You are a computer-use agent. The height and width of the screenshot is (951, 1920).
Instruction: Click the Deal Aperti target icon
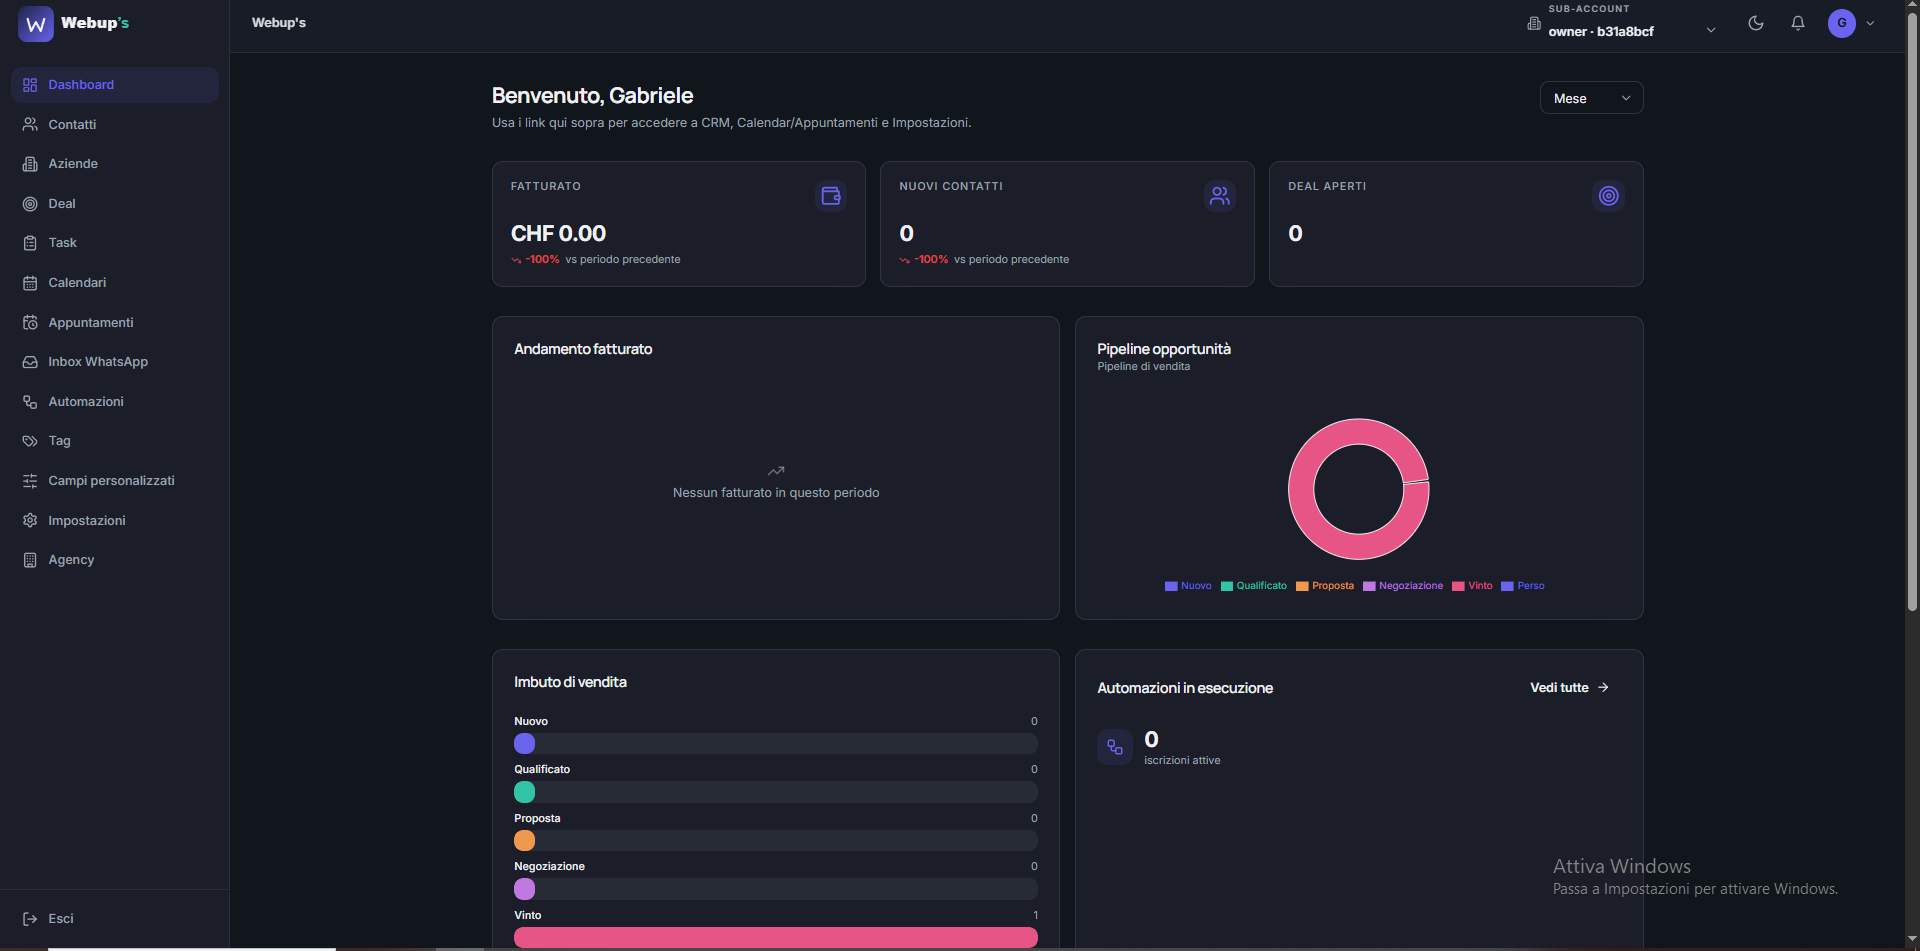point(1608,196)
